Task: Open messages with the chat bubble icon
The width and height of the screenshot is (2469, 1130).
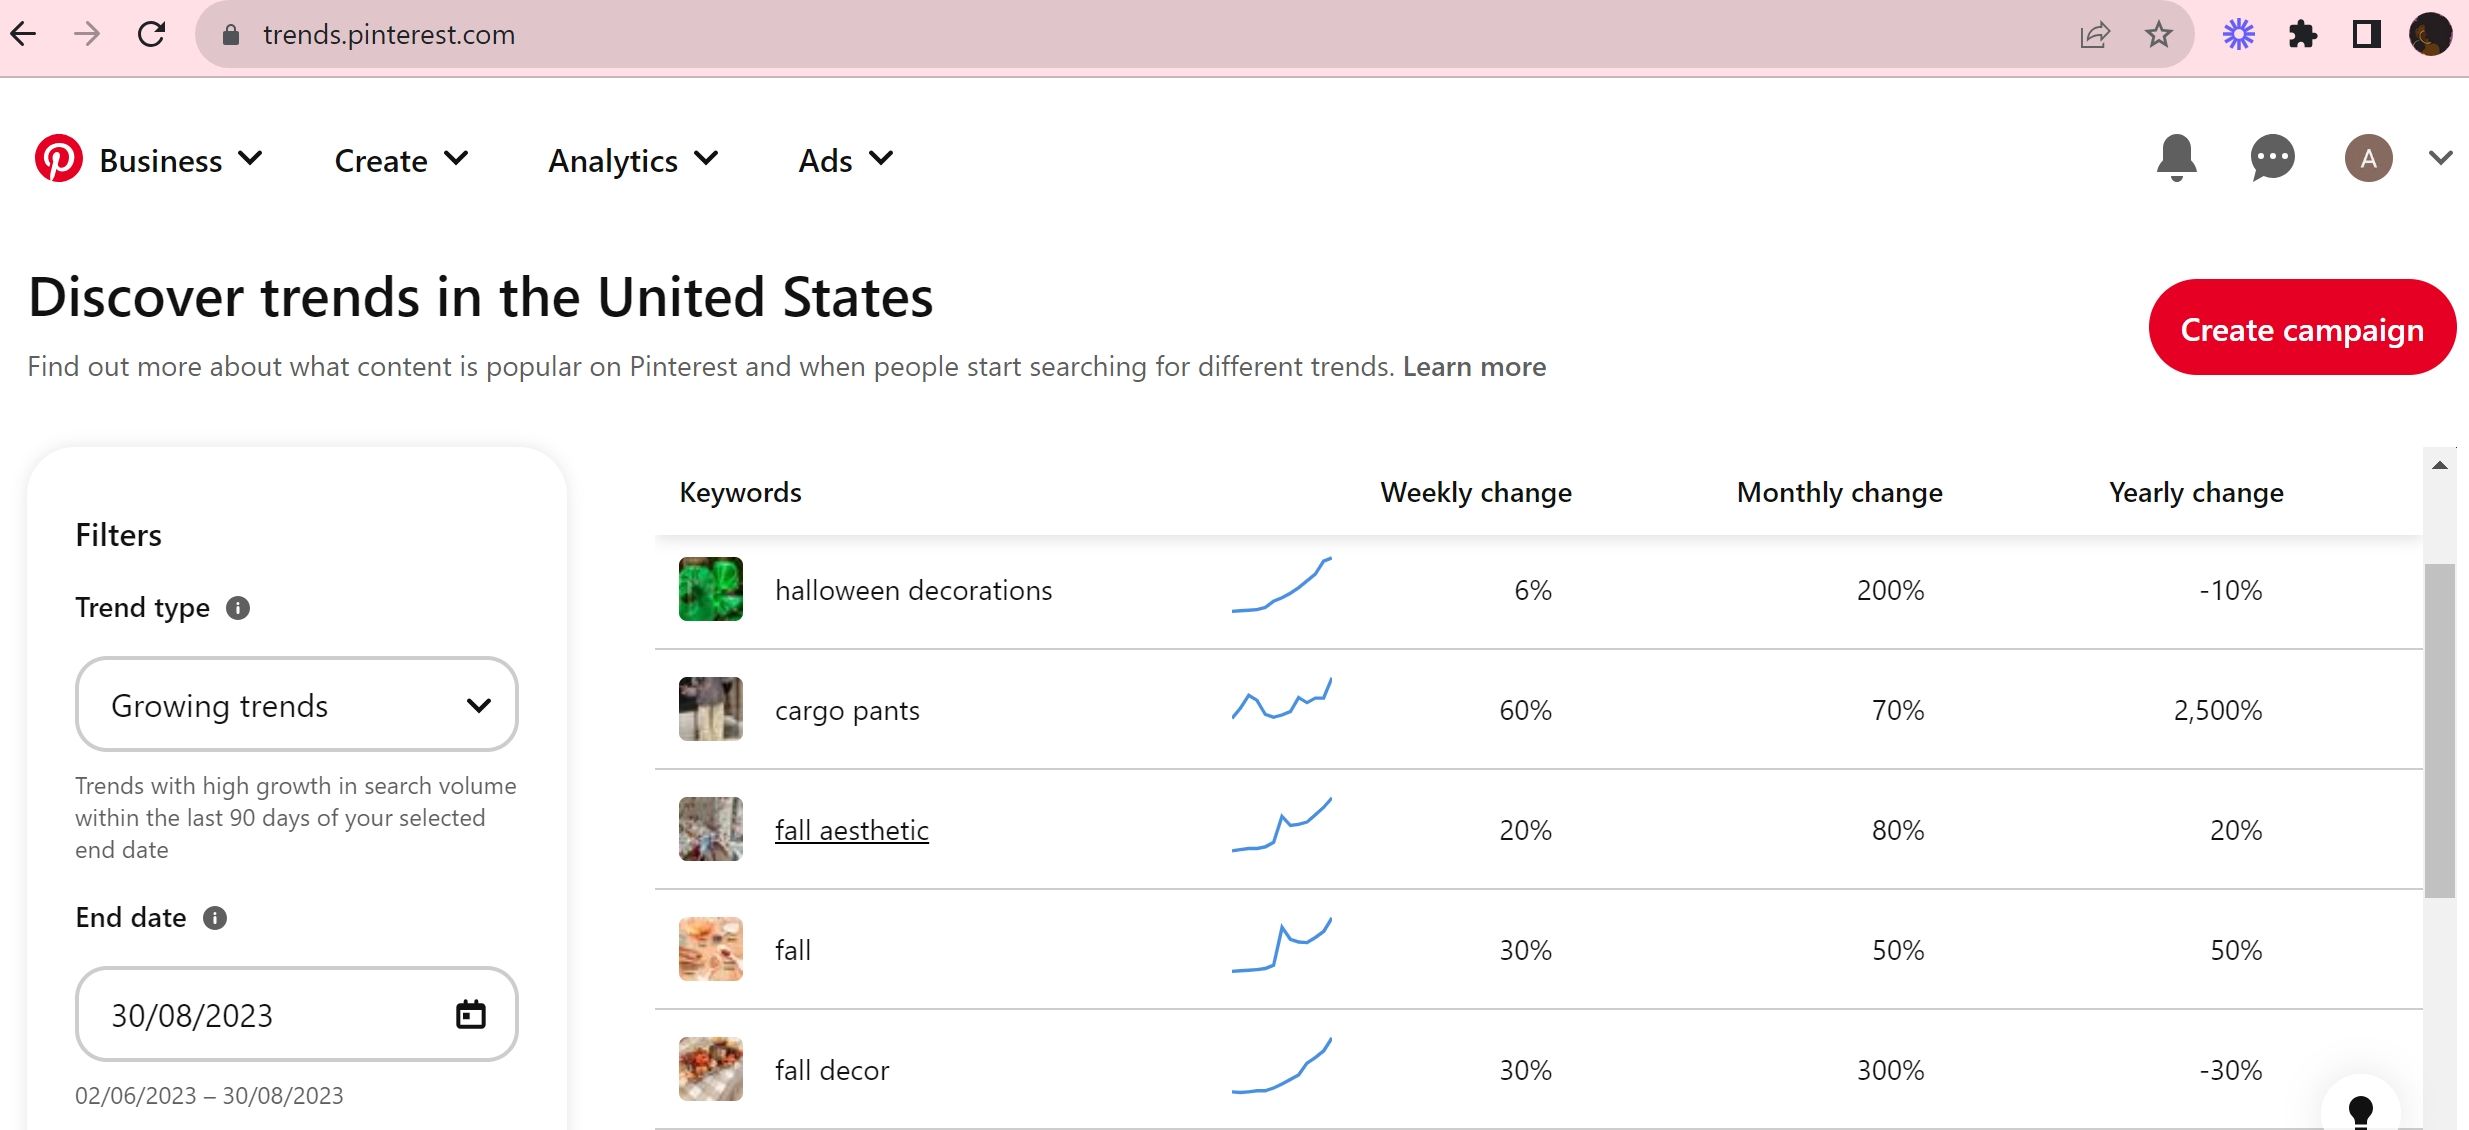Action: click(x=2272, y=158)
